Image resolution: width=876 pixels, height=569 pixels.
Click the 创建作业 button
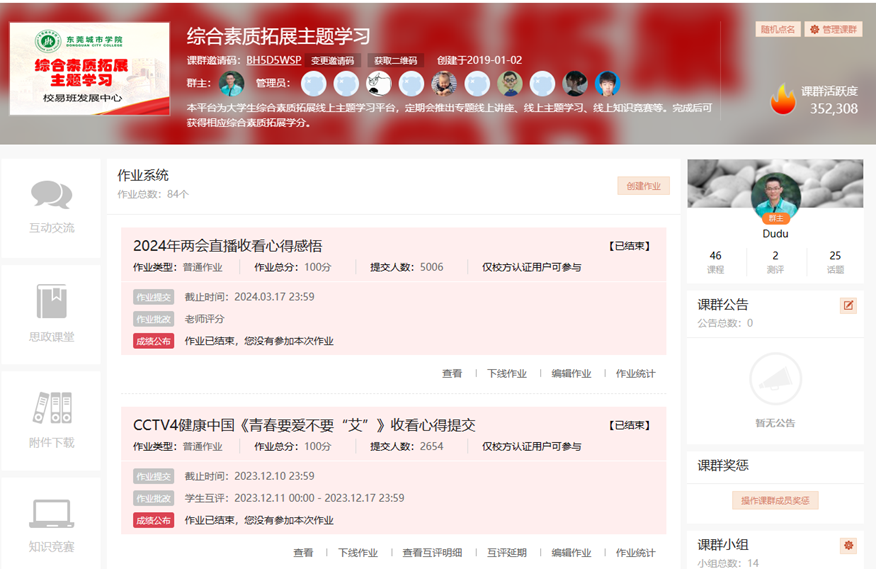643,186
